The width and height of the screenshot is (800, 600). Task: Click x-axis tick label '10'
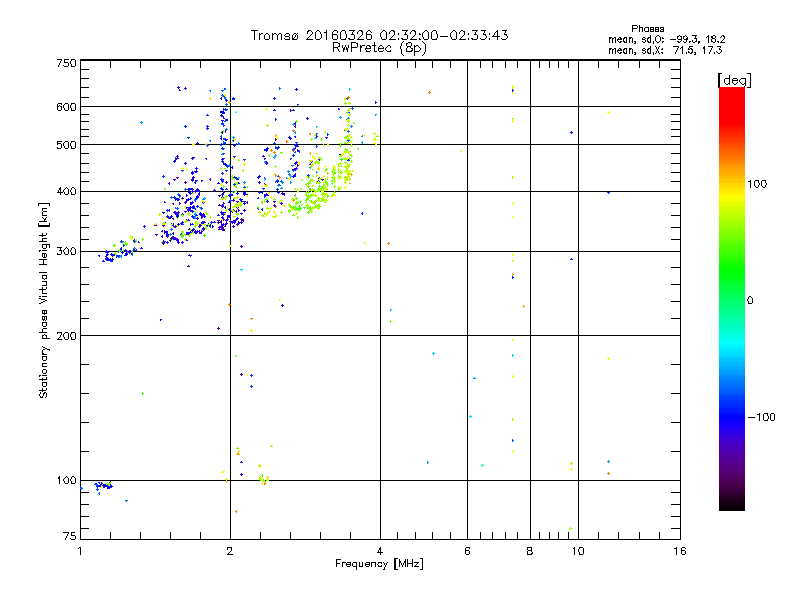tap(578, 551)
